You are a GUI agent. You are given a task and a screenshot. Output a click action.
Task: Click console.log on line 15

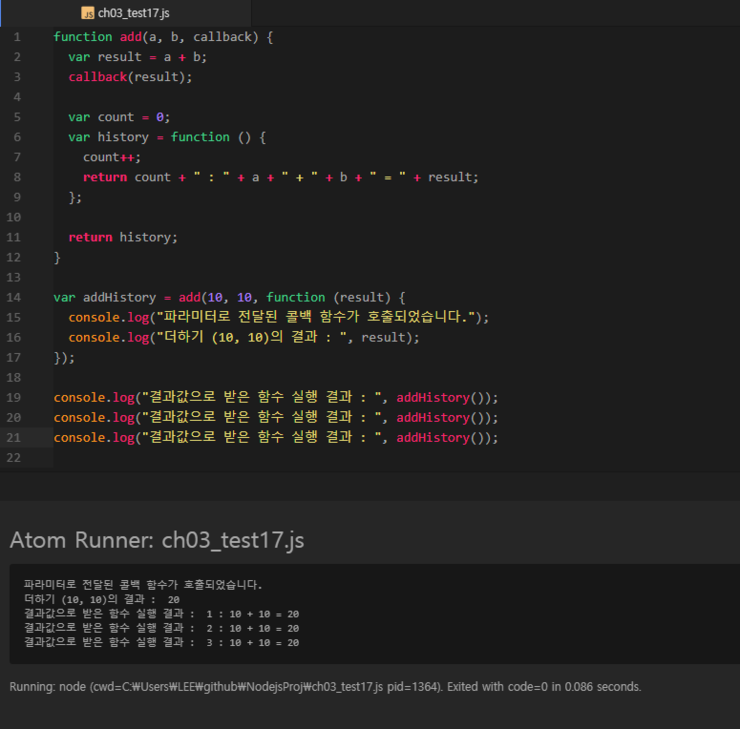tap(109, 318)
